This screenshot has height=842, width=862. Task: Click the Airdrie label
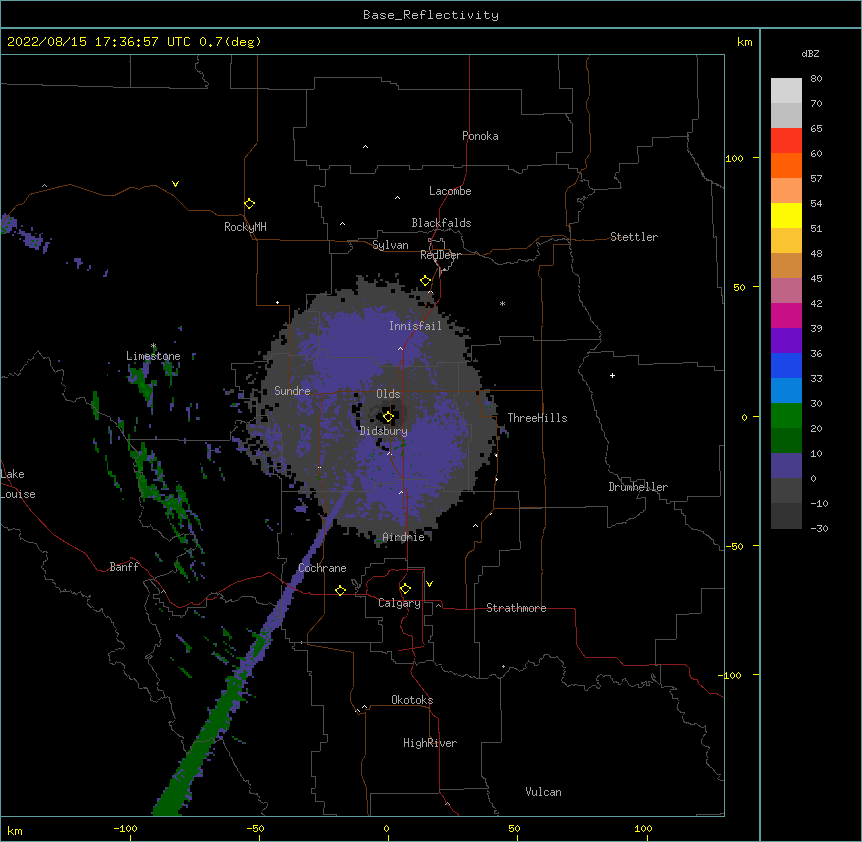click(403, 537)
